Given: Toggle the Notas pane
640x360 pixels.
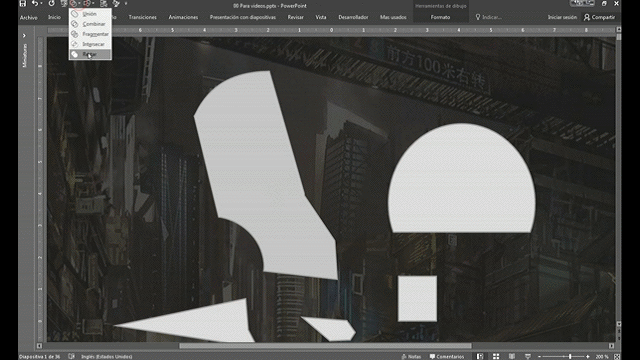Looking at the screenshot, I should tap(411, 356).
